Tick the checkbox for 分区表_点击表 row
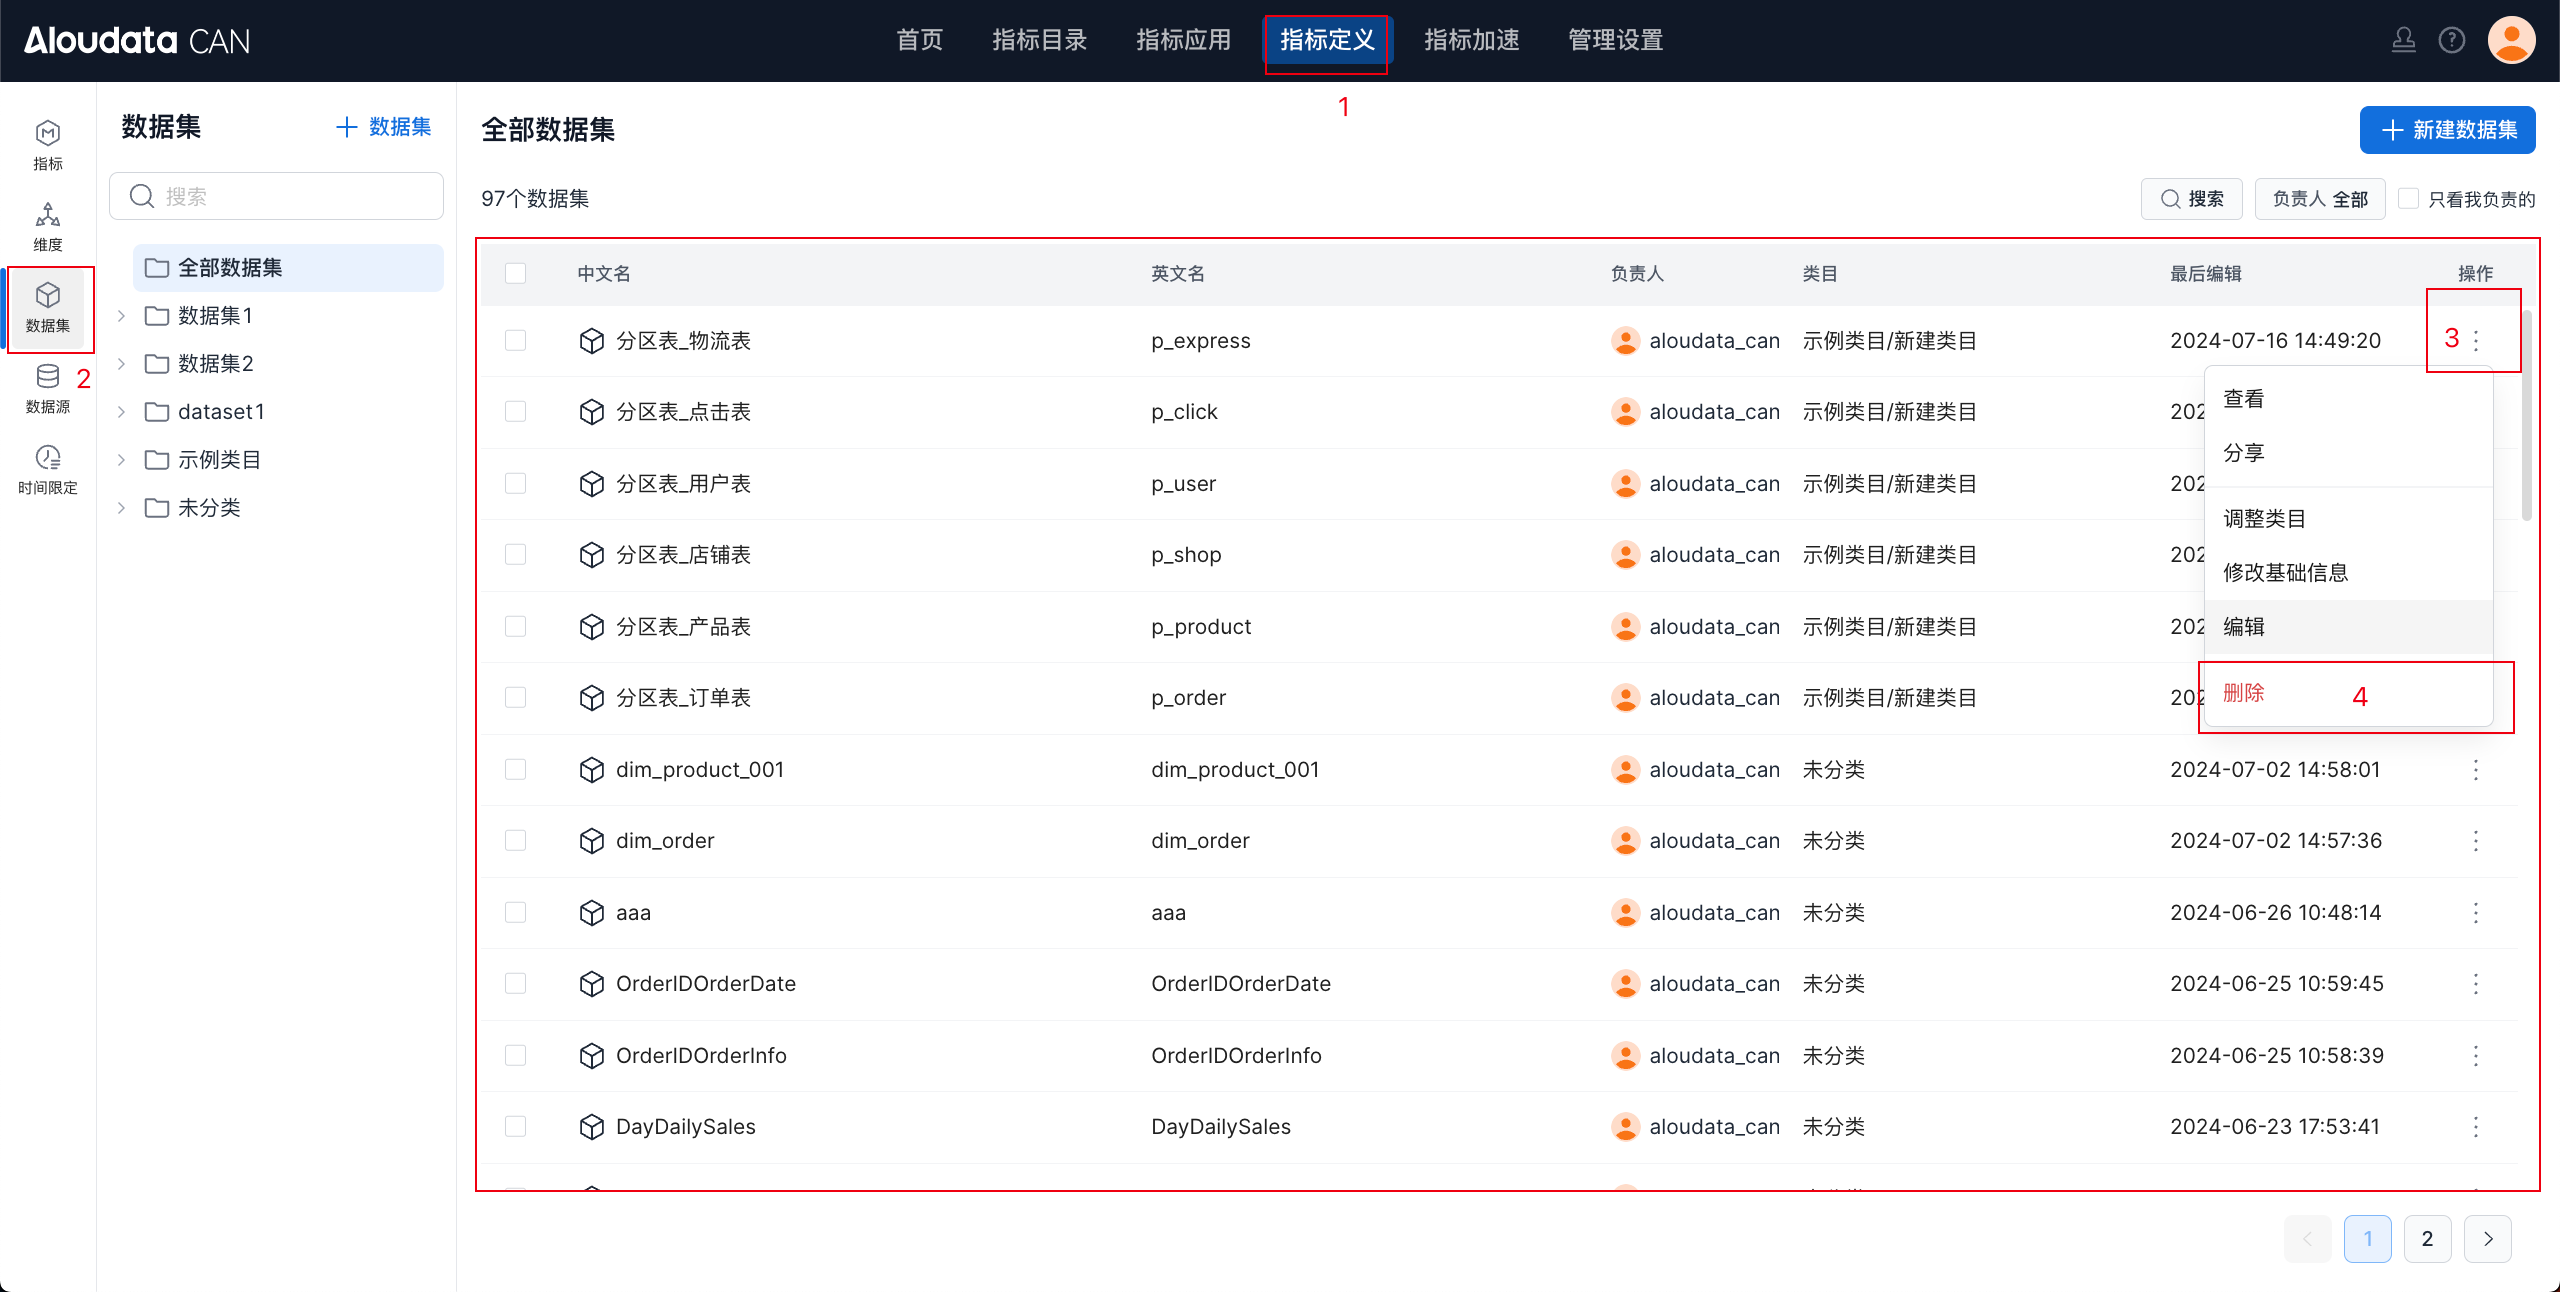2560x1292 pixels. tap(515, 412)
